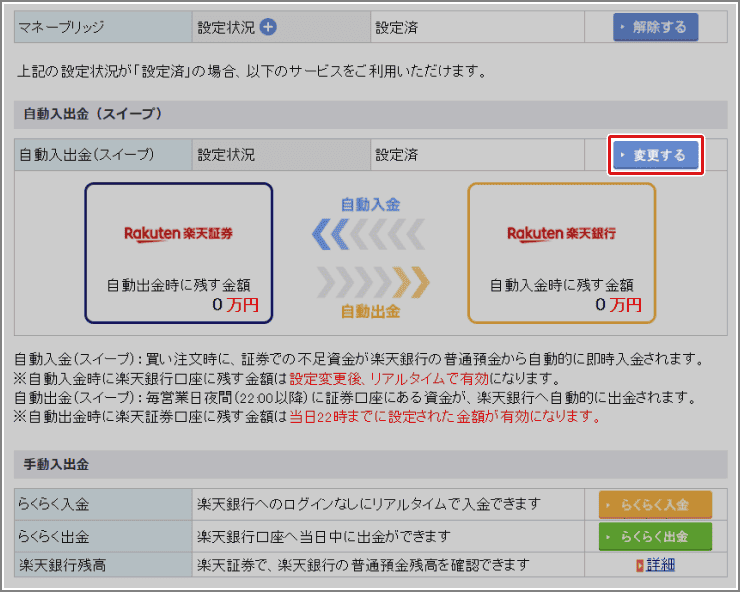Click the 0万円 amount in the 楽天証券 box

[235, 305]
